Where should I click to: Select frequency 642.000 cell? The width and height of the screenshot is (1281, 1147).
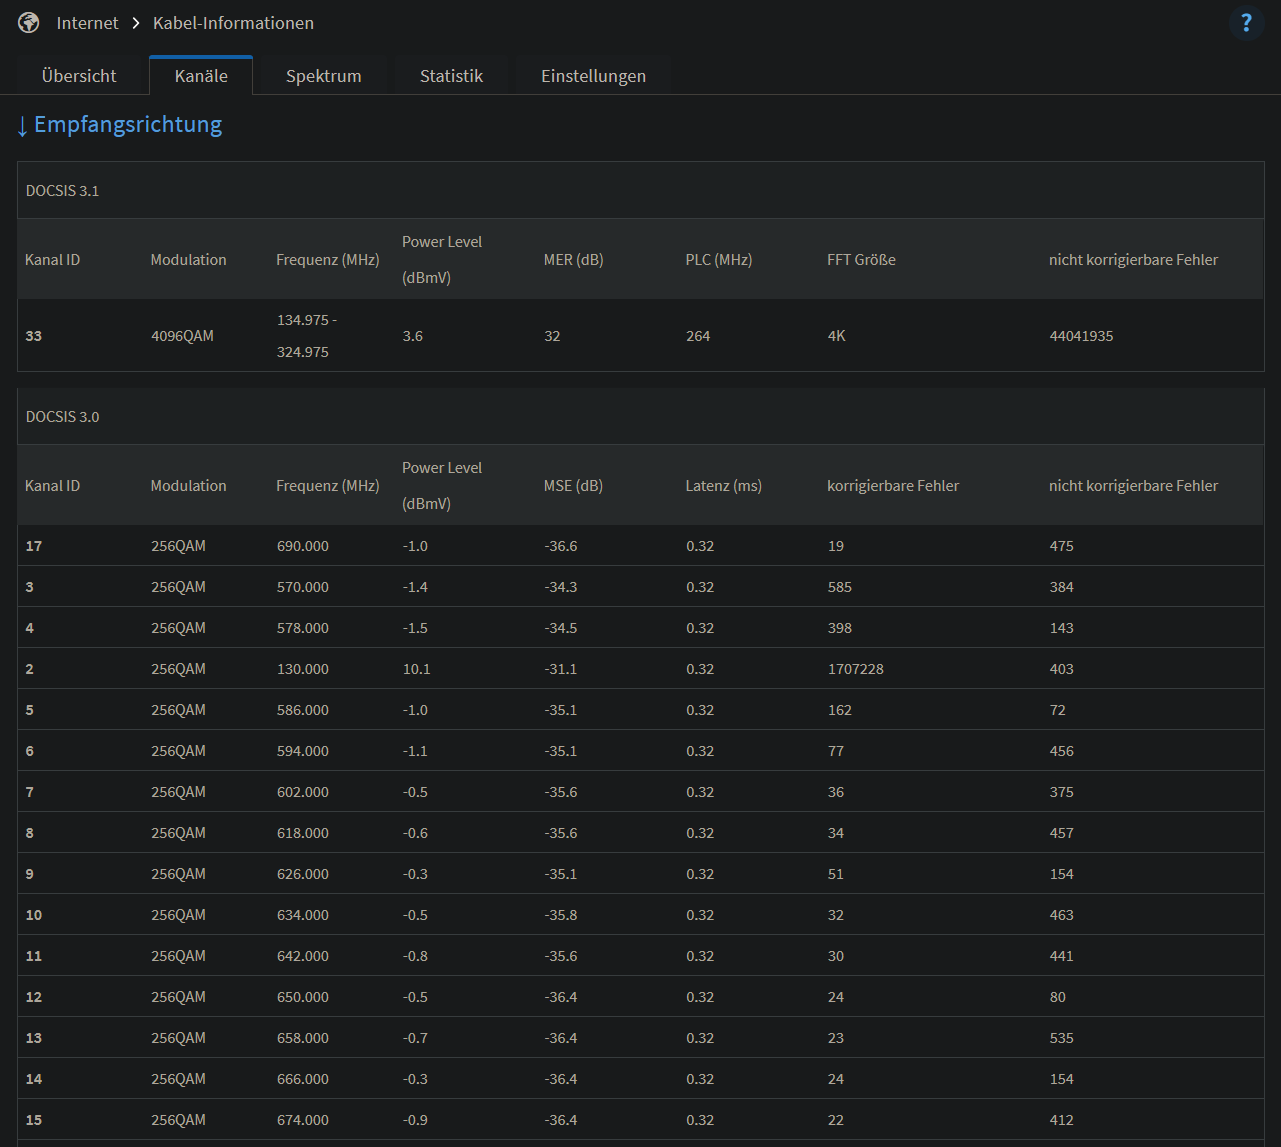(303, 956)
